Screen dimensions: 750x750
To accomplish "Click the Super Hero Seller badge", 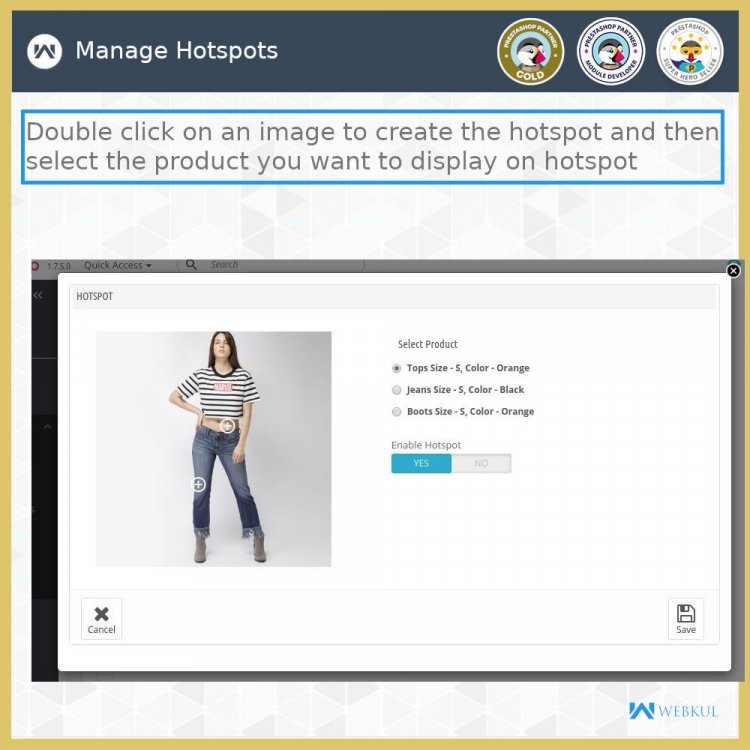I will coord(690,51).
